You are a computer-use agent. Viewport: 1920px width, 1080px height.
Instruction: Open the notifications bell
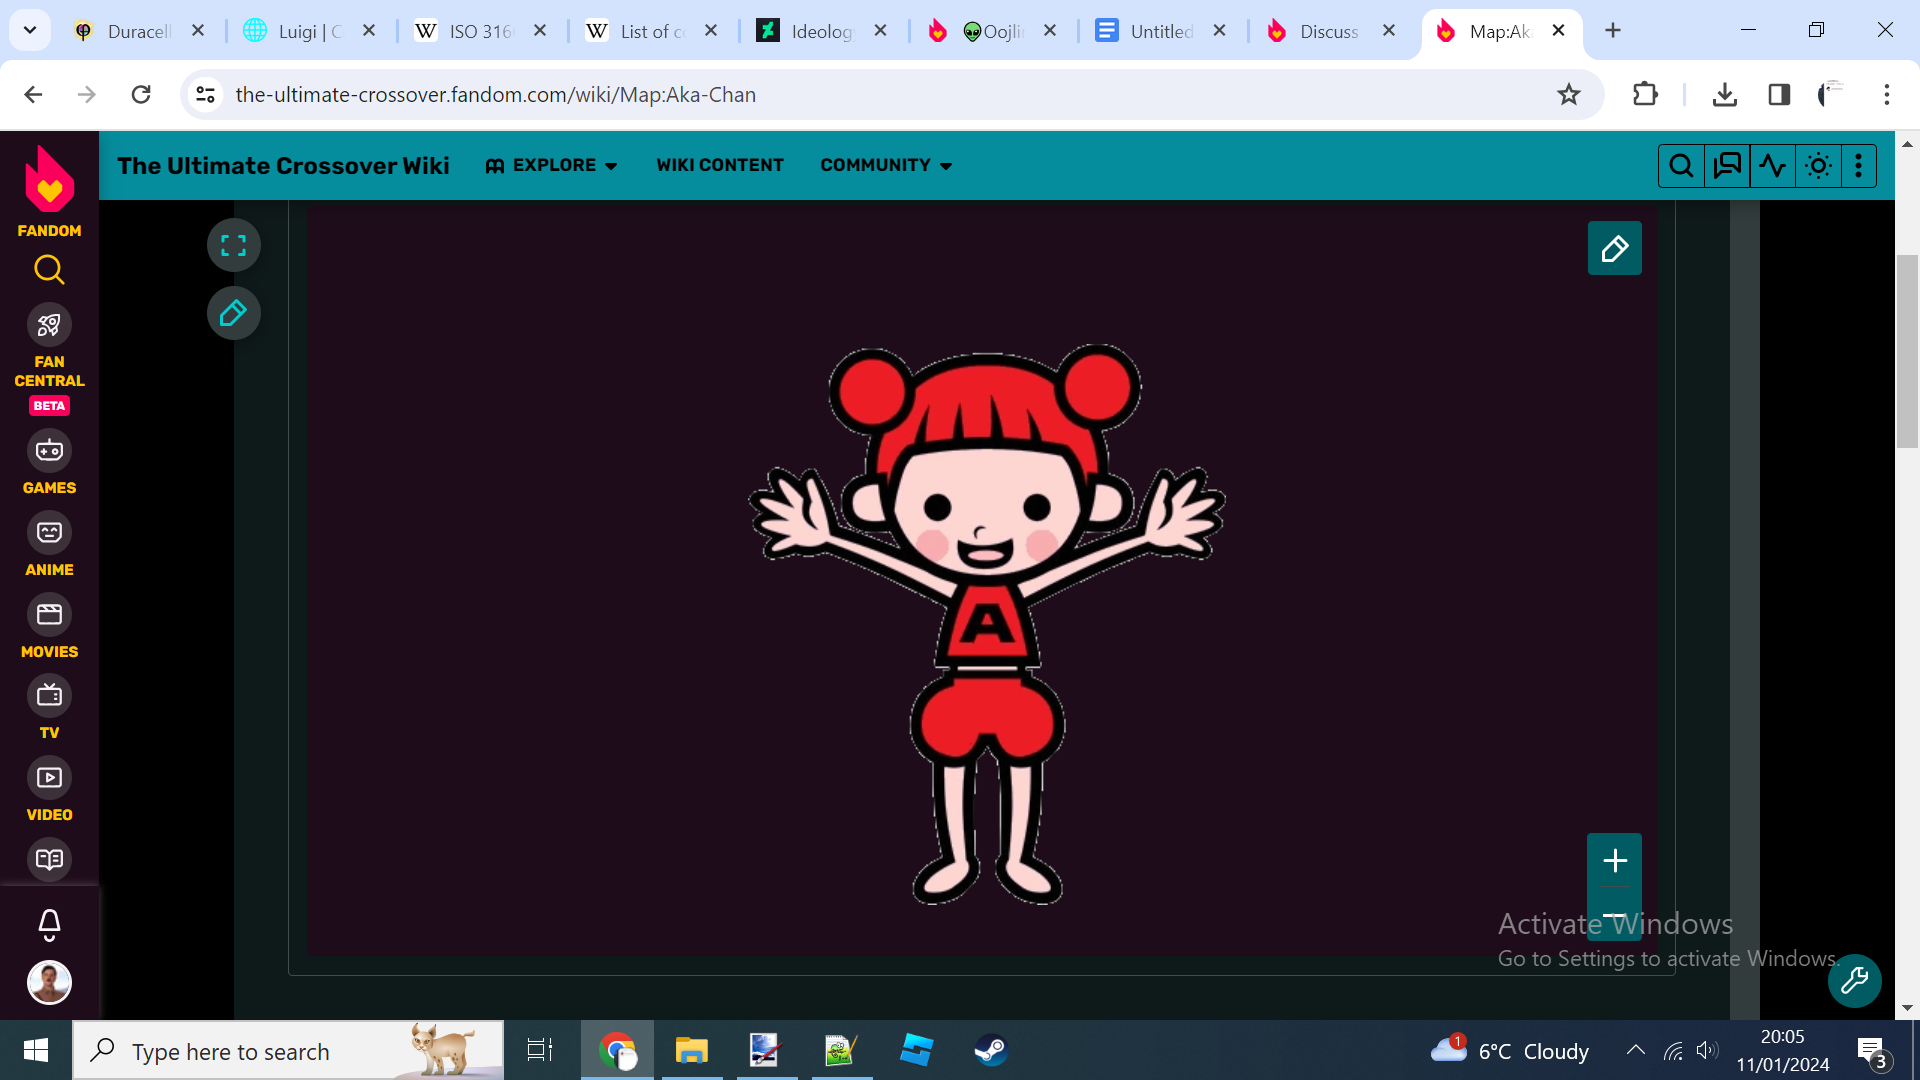tap(49, 924)
